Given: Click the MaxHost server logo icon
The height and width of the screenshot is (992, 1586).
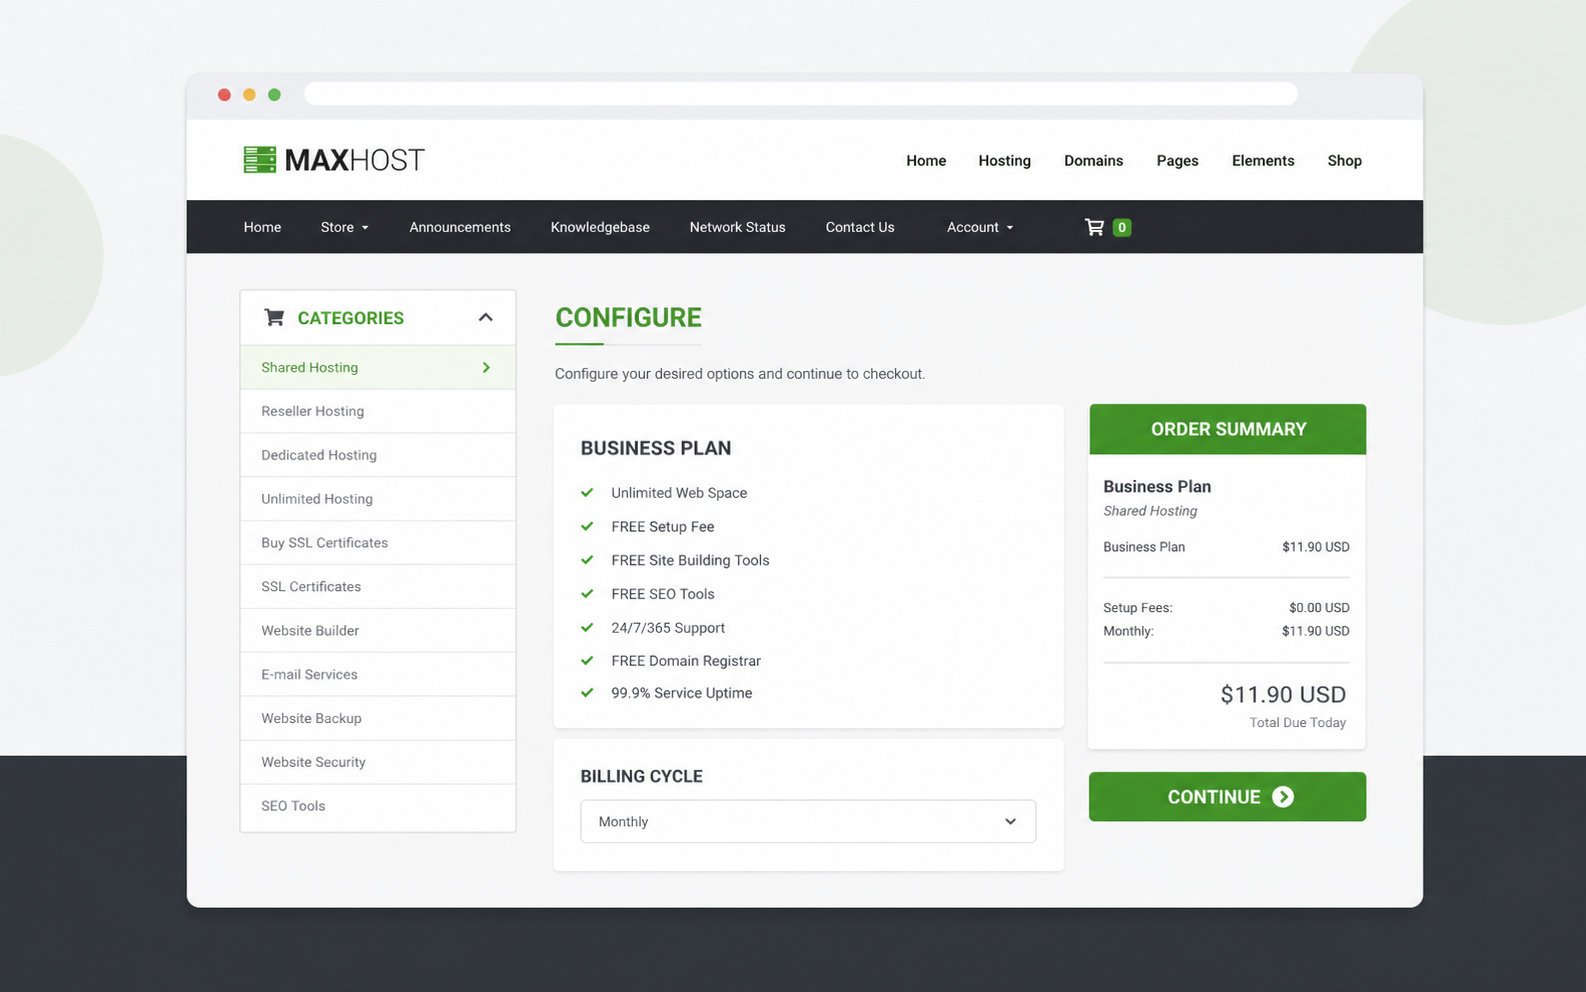Looking at the screenshot, I should pyautogui.click(x=260, y=160).
